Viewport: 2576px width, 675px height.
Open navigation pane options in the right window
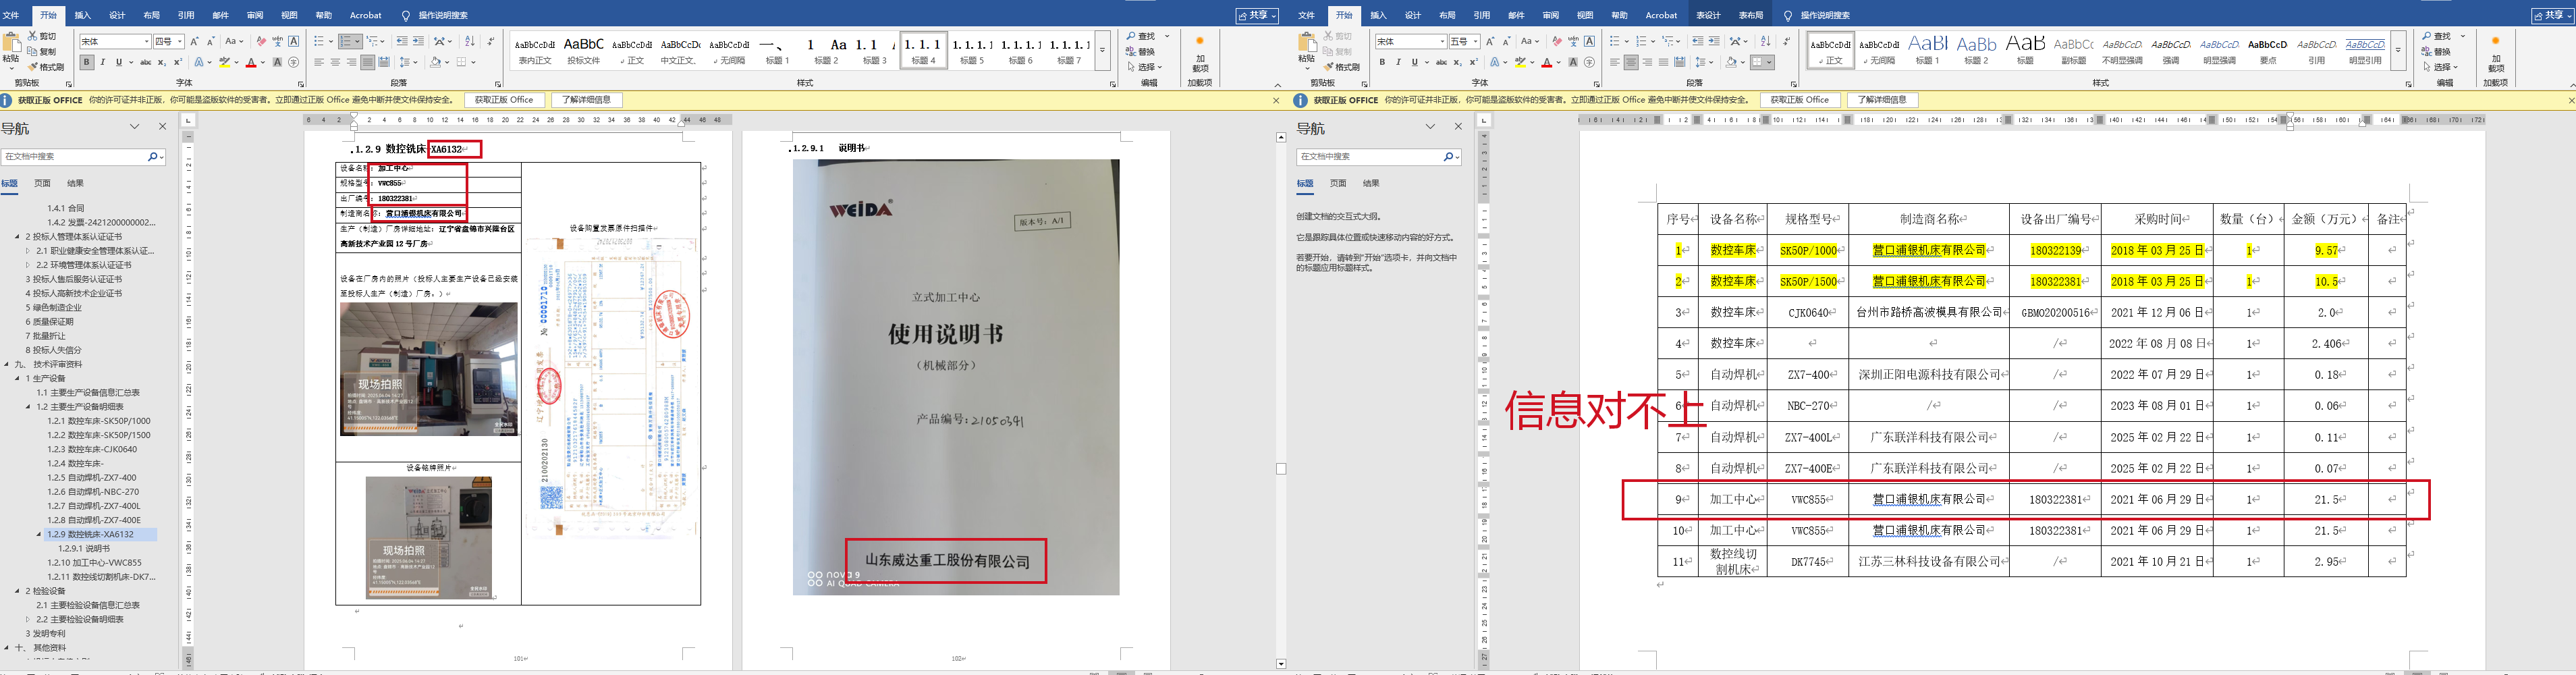click(1430, 127)
